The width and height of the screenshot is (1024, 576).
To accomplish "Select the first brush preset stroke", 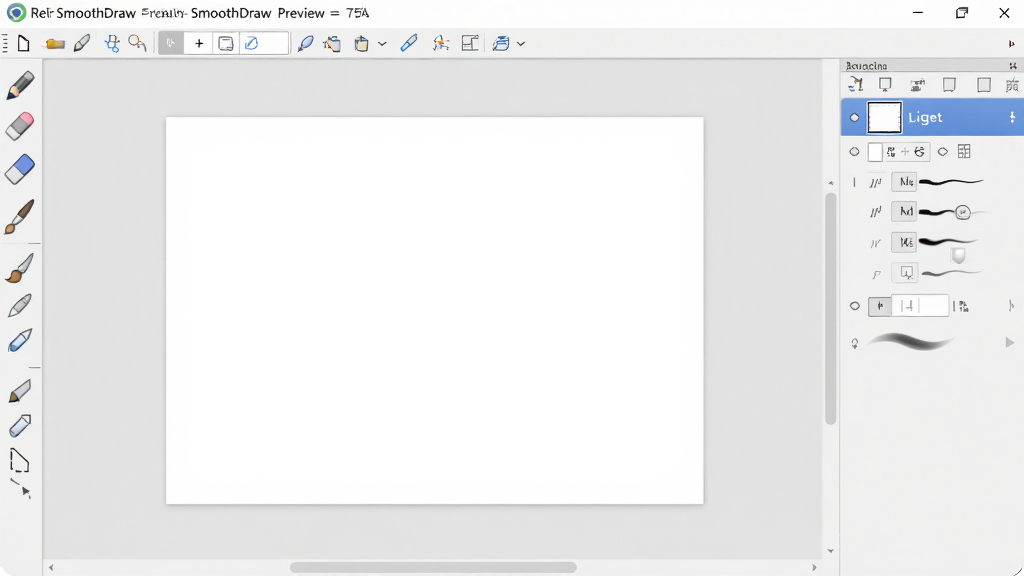I will (950, 182).
